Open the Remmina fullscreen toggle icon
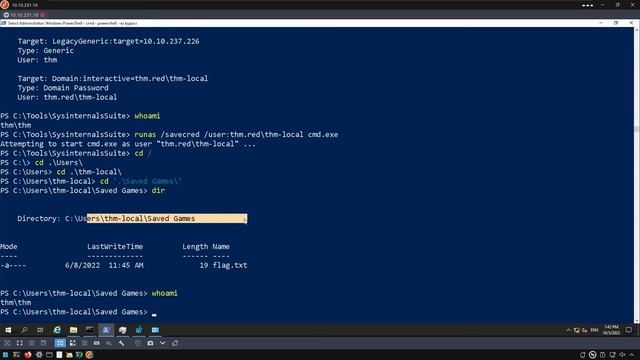The height and width of the screenshot is (360, 640). (20, 343)
